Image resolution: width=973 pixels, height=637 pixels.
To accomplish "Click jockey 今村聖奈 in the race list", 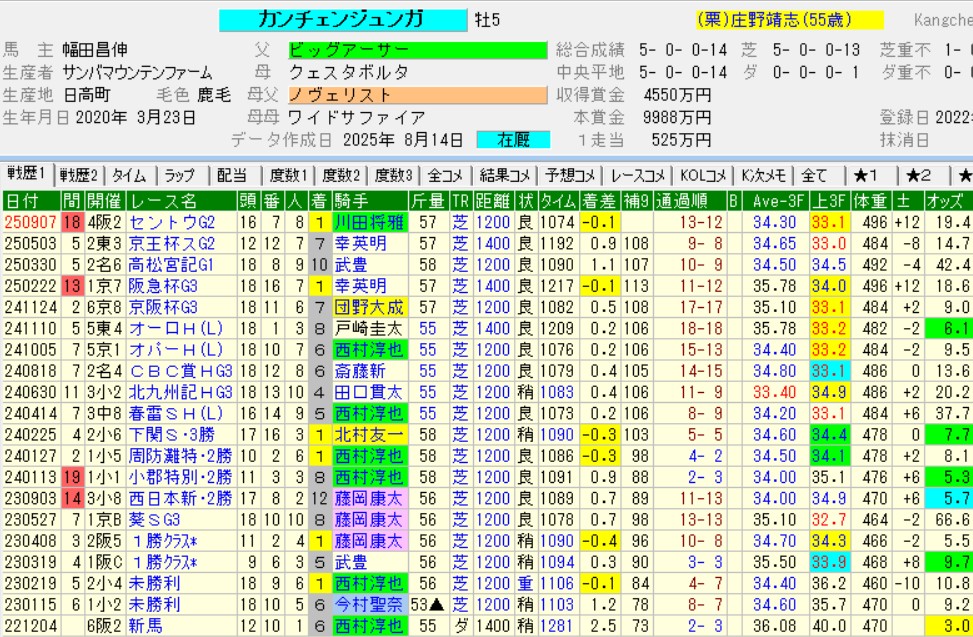I will 367,605.
